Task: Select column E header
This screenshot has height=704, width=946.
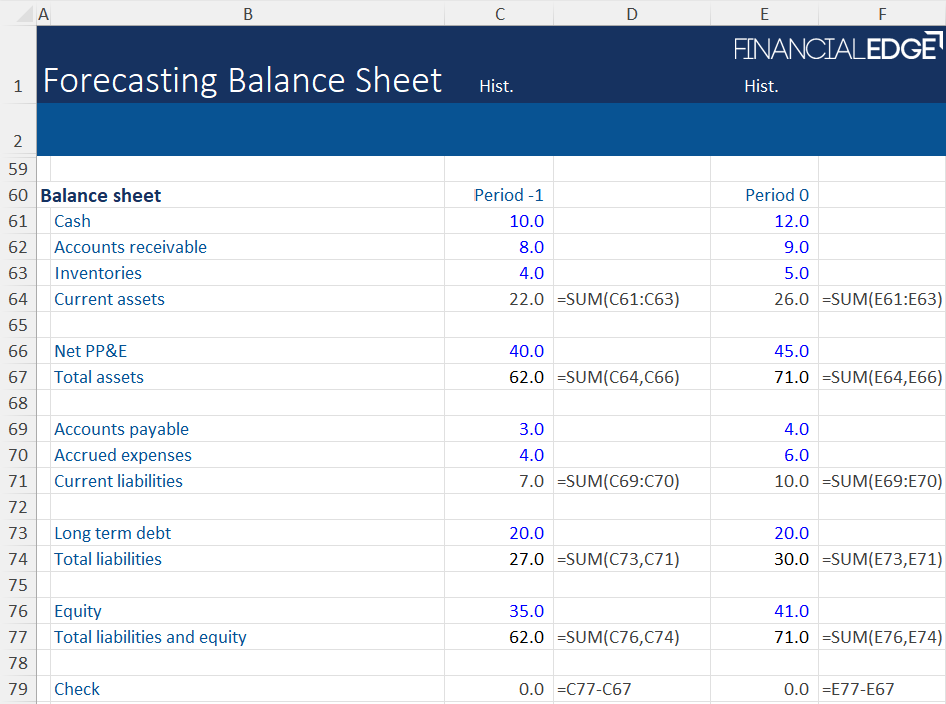Action: 764,14
